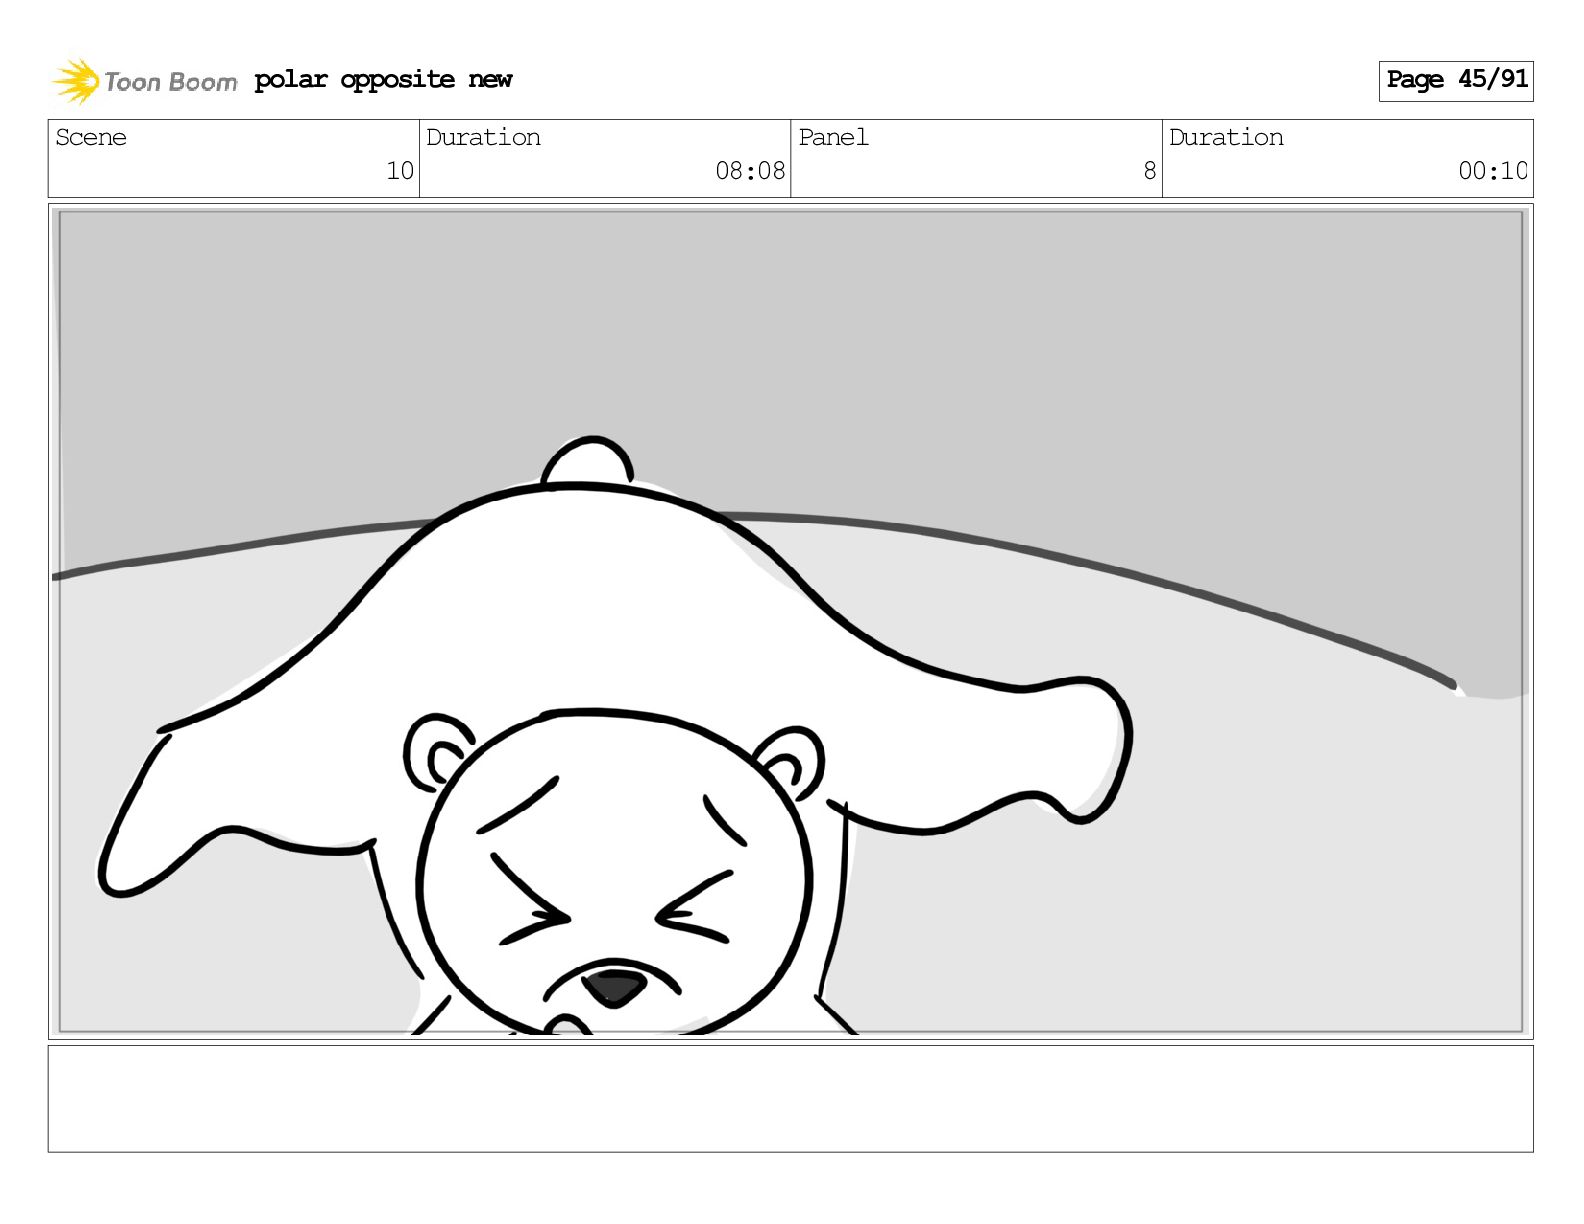The image size is (1584, 1224).
Task: Click the 'Scene' header label
Action: (91, 137)
